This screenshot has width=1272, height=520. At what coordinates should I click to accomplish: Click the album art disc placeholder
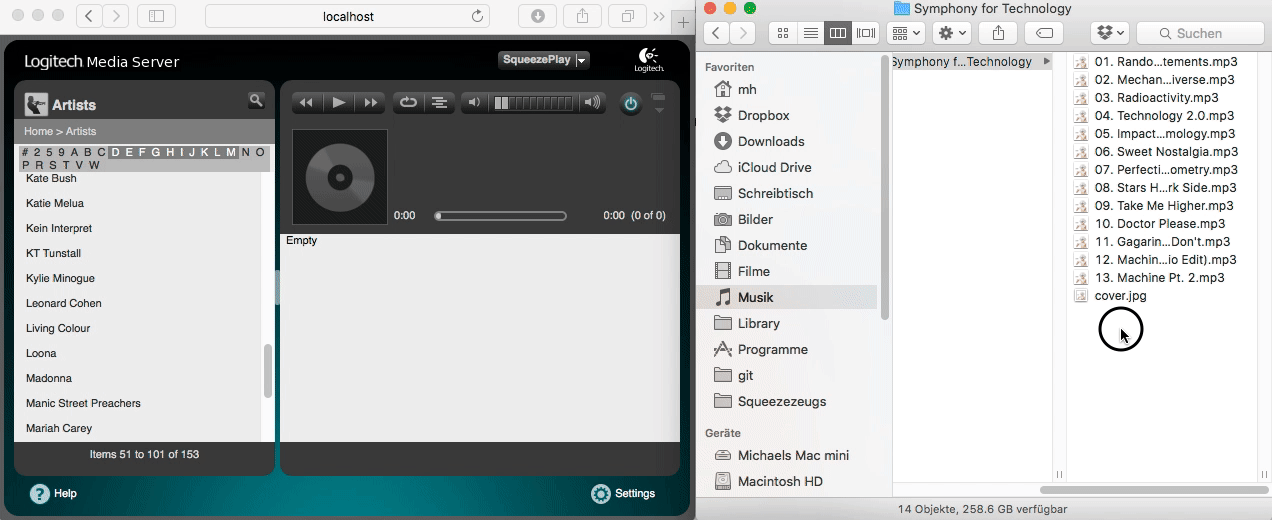click(x=339, y=177)
